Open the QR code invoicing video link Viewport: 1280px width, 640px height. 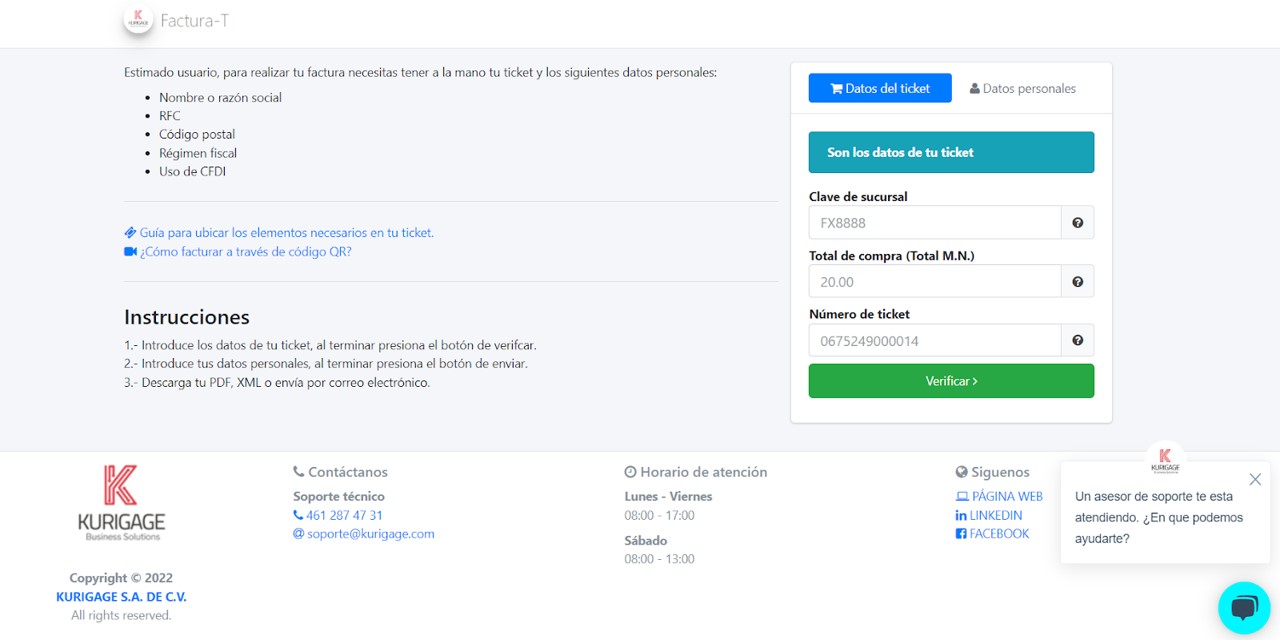245,252
